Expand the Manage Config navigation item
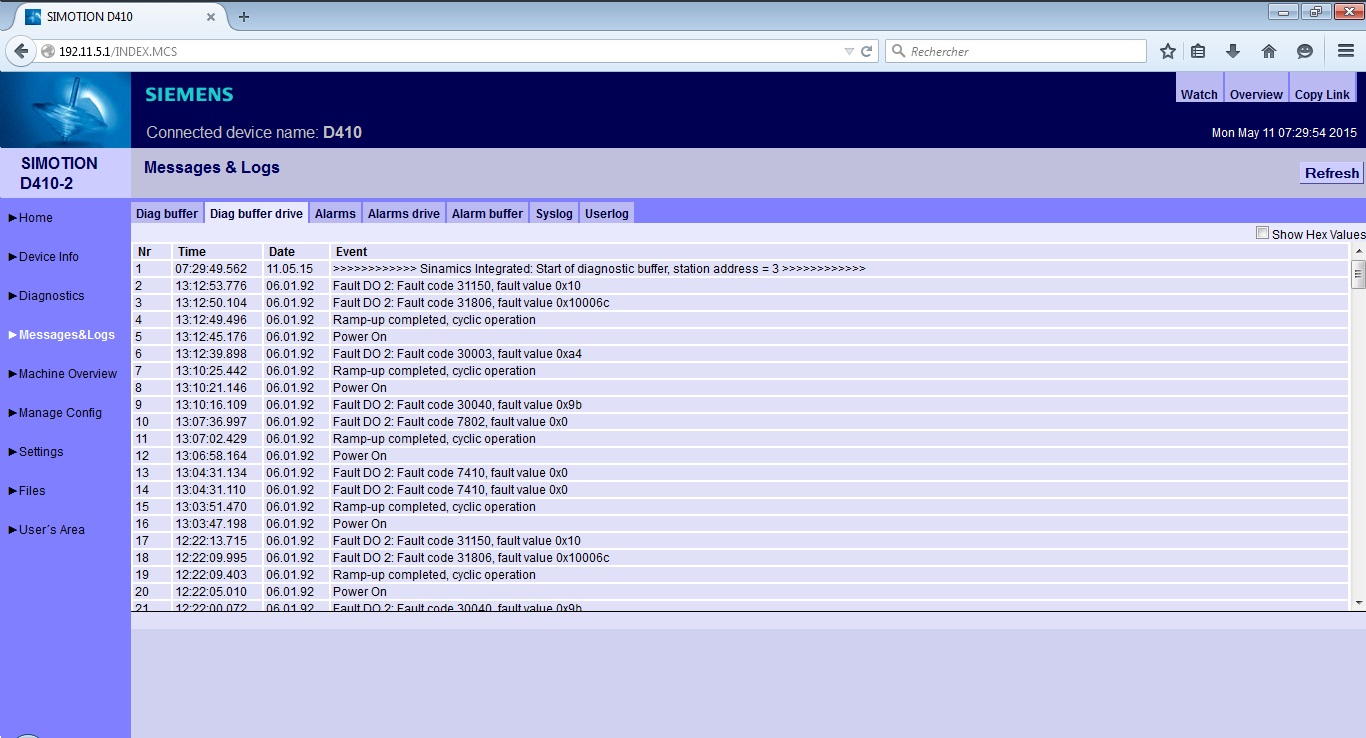Viewport: 1366px width, 738px height. pos(56,413)
